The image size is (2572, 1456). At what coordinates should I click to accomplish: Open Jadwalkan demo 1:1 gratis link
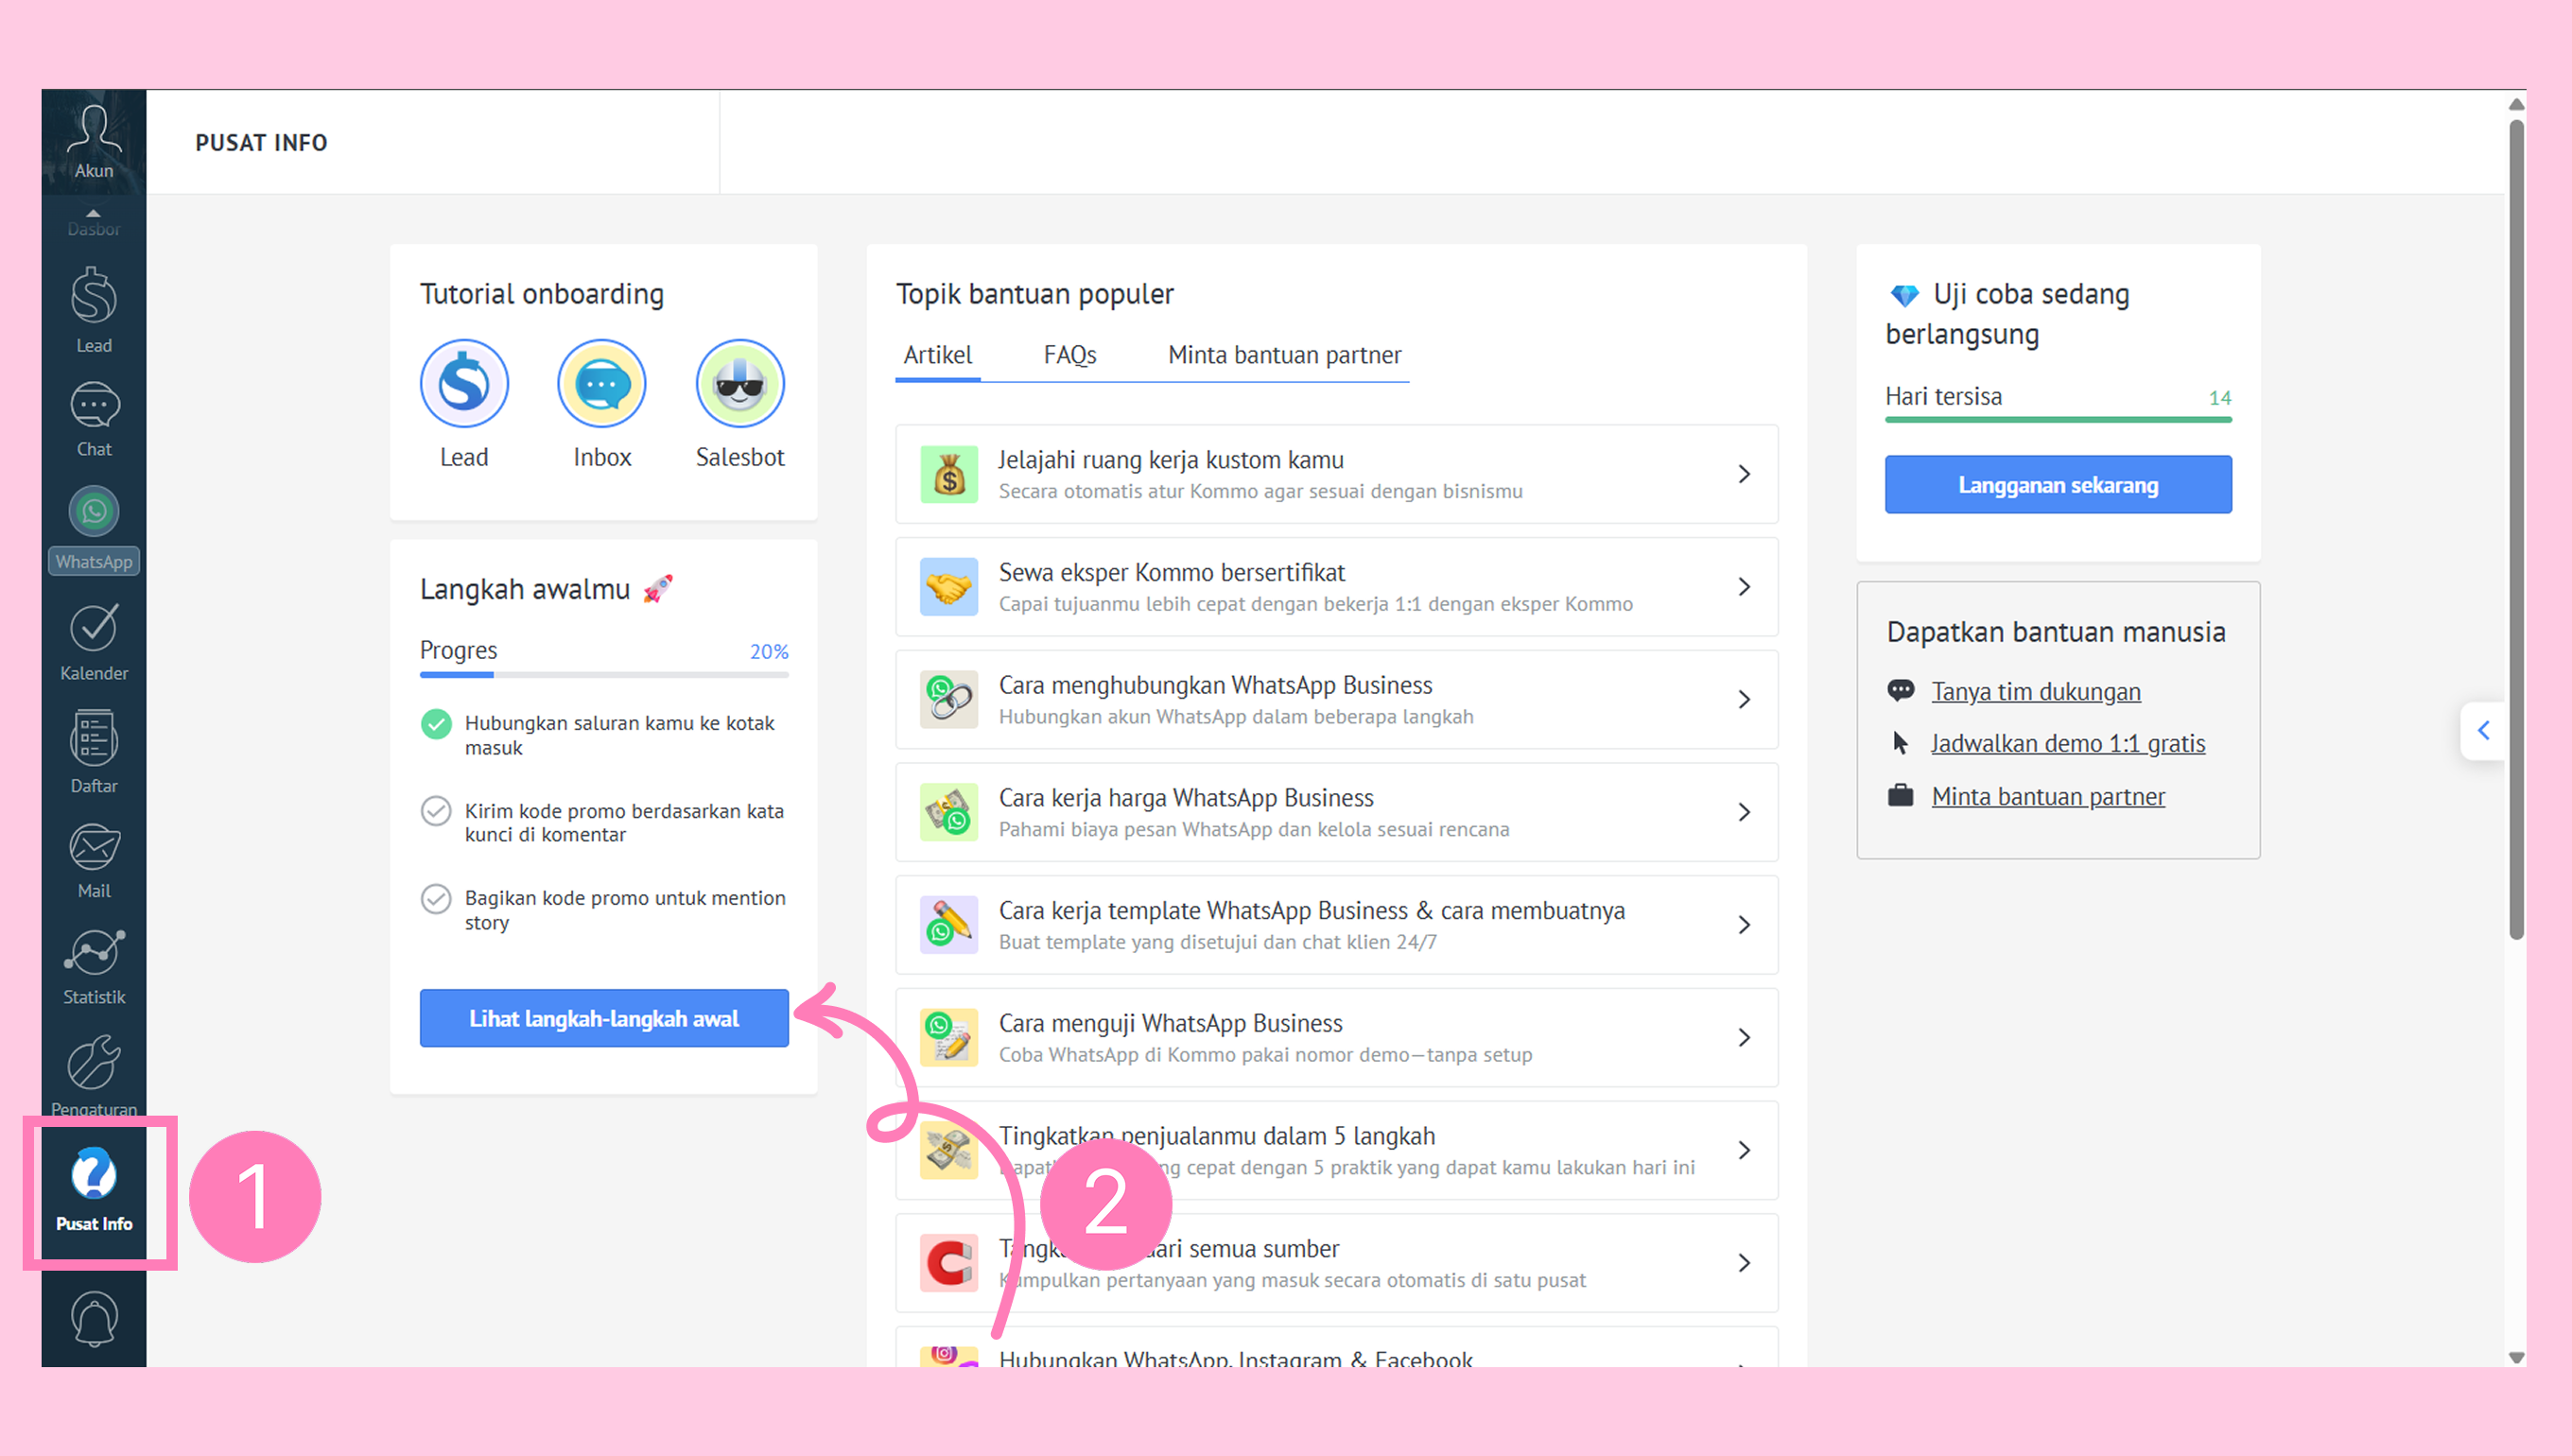(2067, 743)
